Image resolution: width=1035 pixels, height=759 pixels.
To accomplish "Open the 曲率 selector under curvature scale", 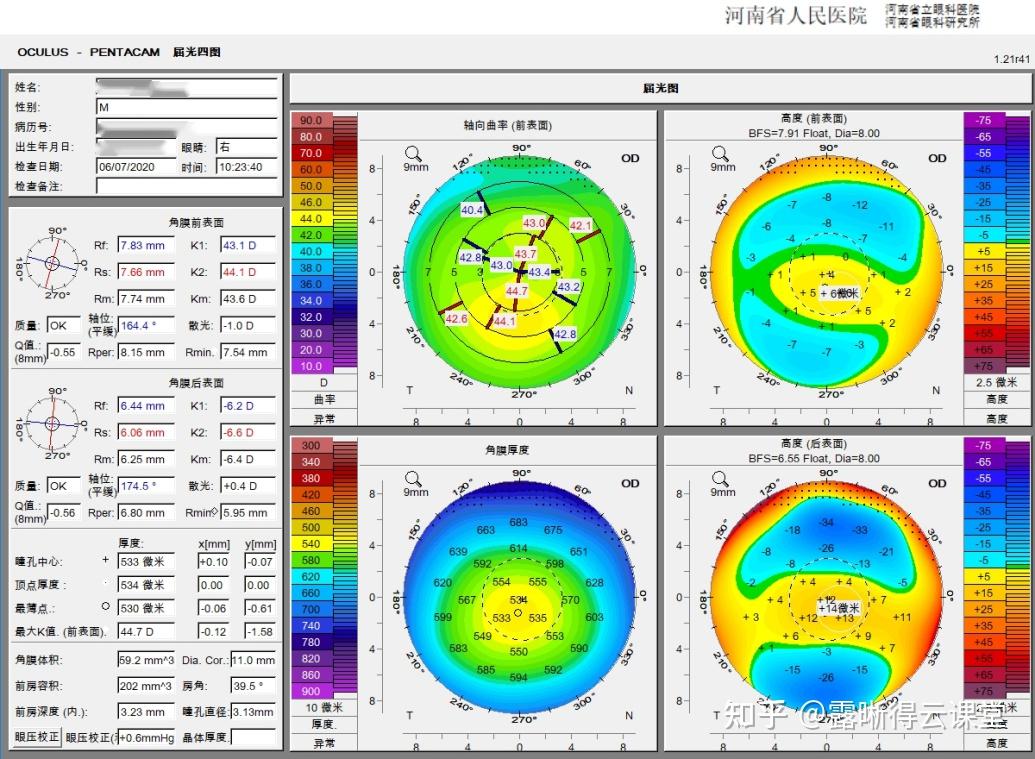I will coord(324,399).
